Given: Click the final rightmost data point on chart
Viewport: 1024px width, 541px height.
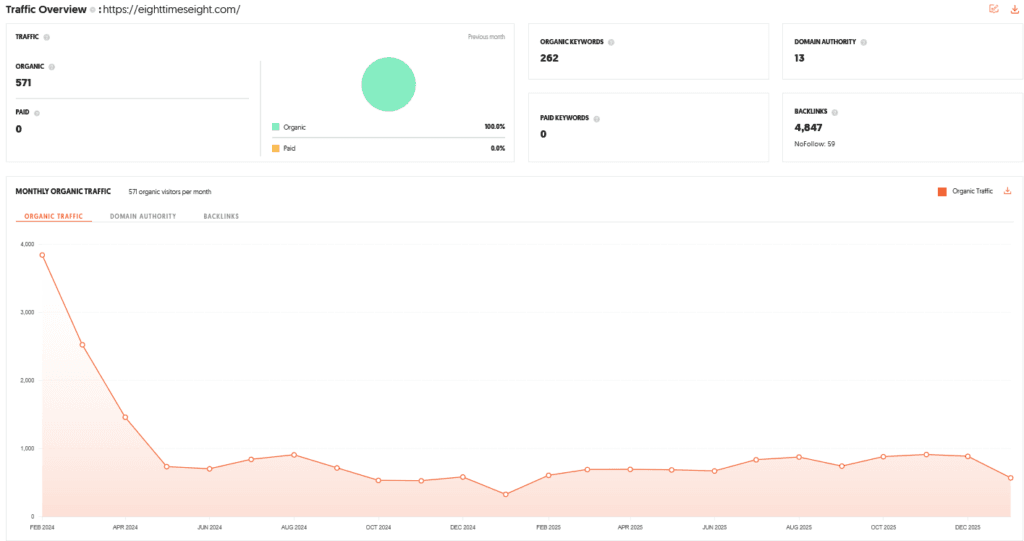Looking at the screenshot, I should pos(1010,478).
